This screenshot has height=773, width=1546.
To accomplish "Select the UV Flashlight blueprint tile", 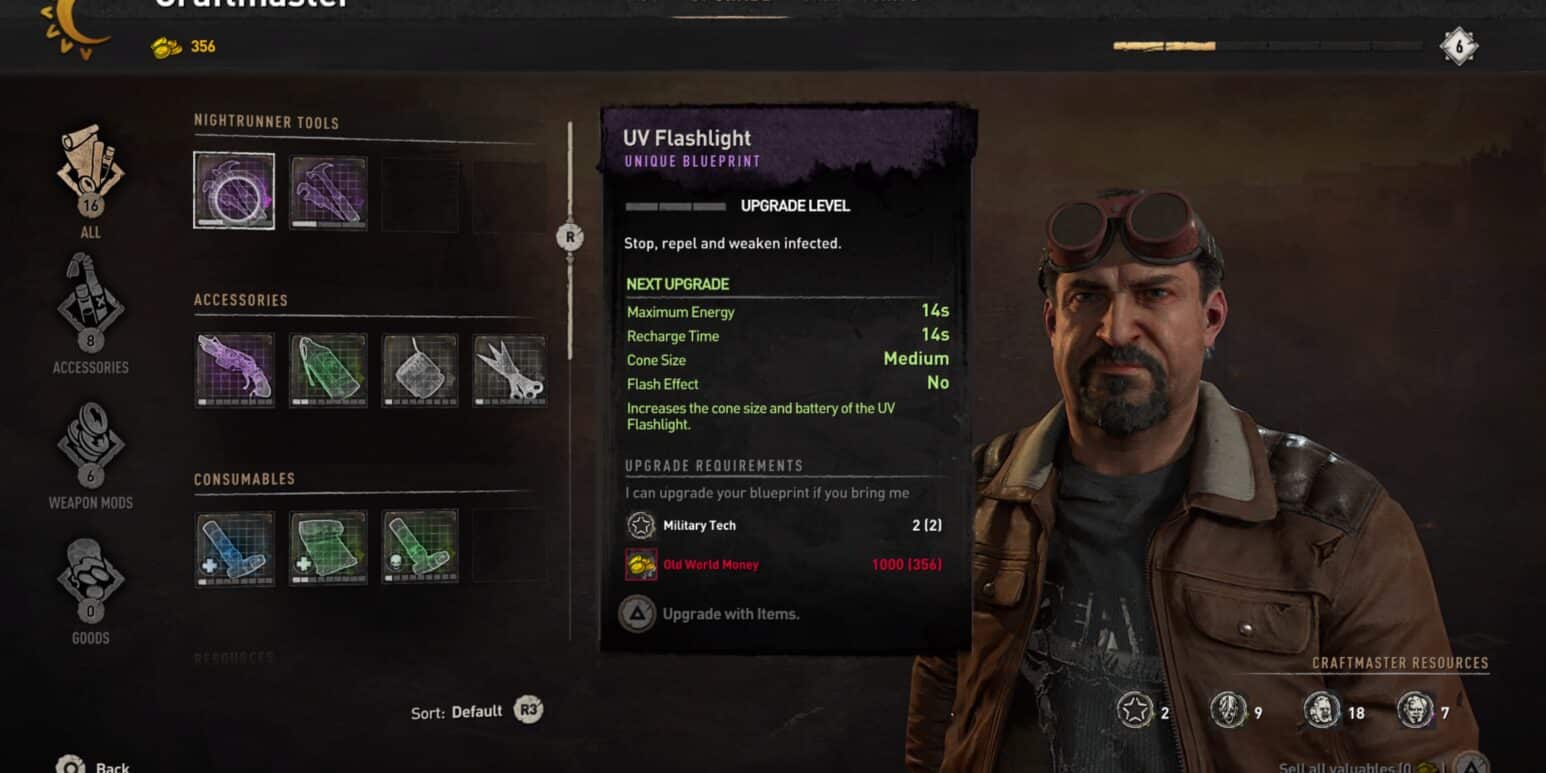I will tap(234, 191).
